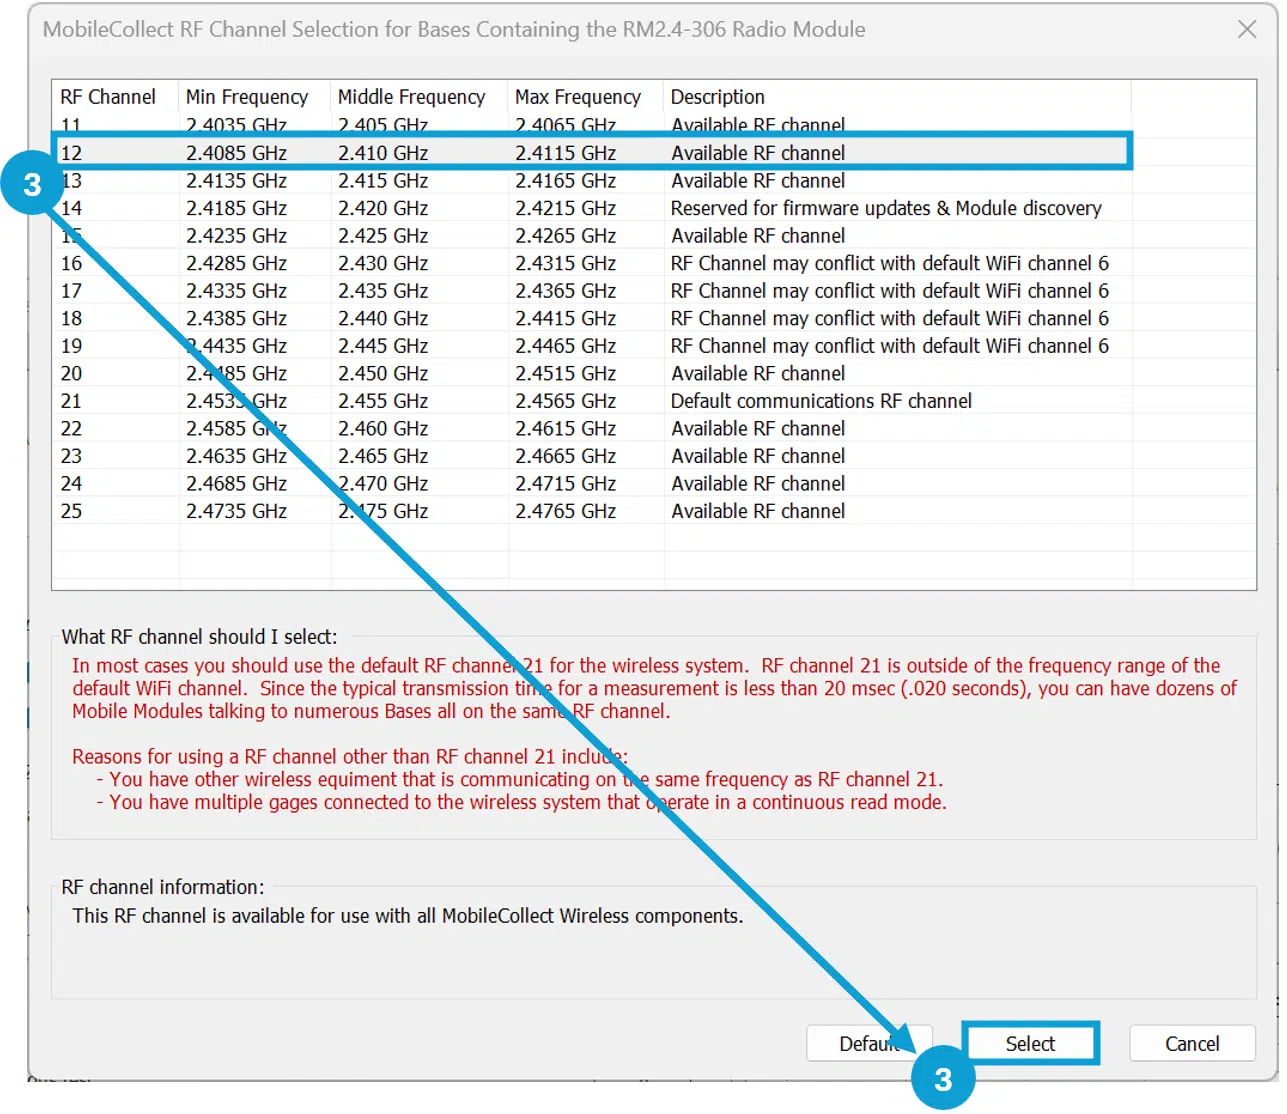This screenshot has height=1114, width=1287.
Task: Click the 2.410 GHz middle frequency
Action: [x=383, y=153]
